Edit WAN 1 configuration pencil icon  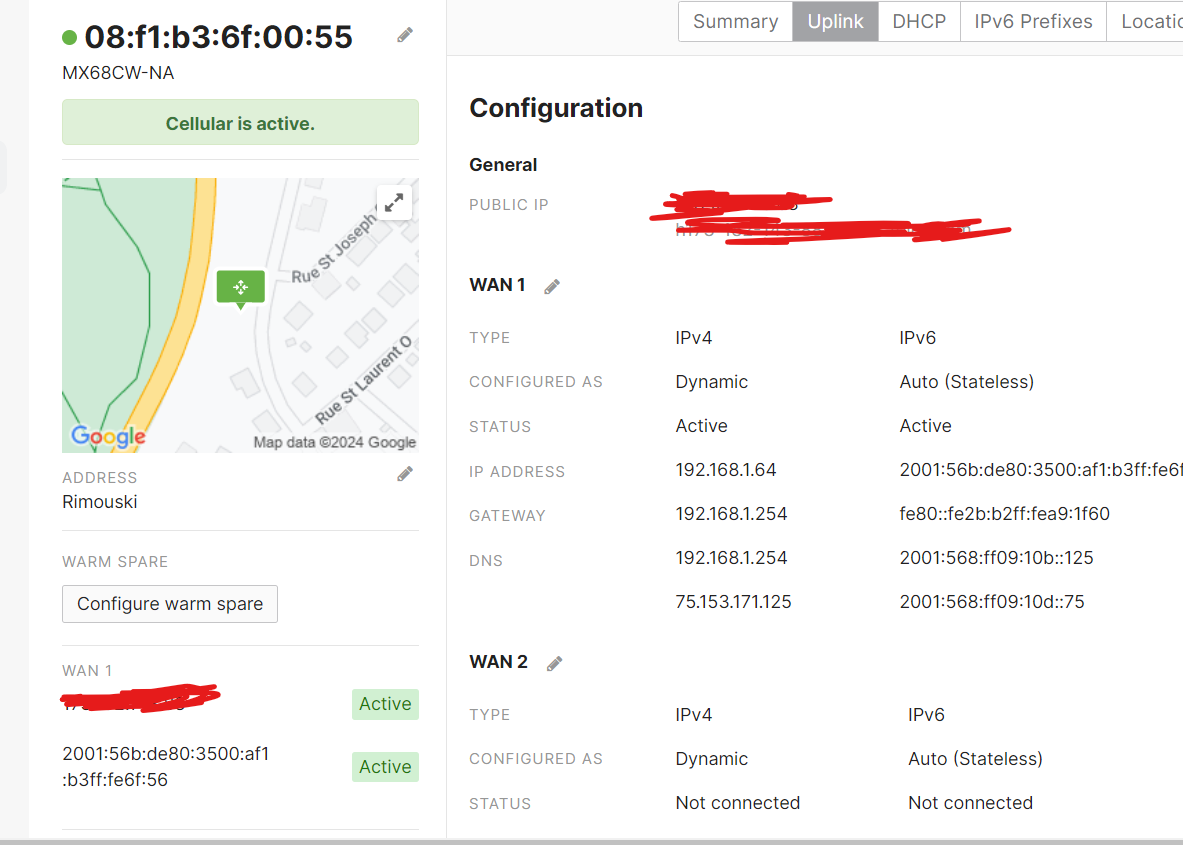[x=552, y=287]
